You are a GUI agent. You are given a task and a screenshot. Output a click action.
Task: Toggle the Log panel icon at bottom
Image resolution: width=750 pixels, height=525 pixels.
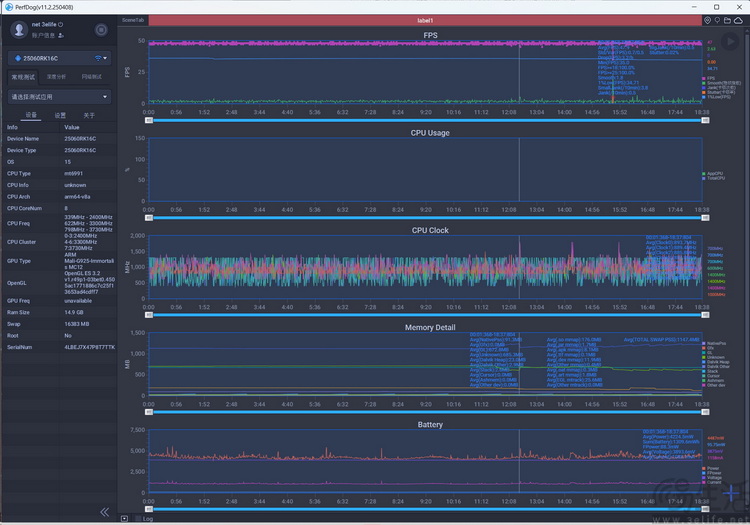click(124, 518)
